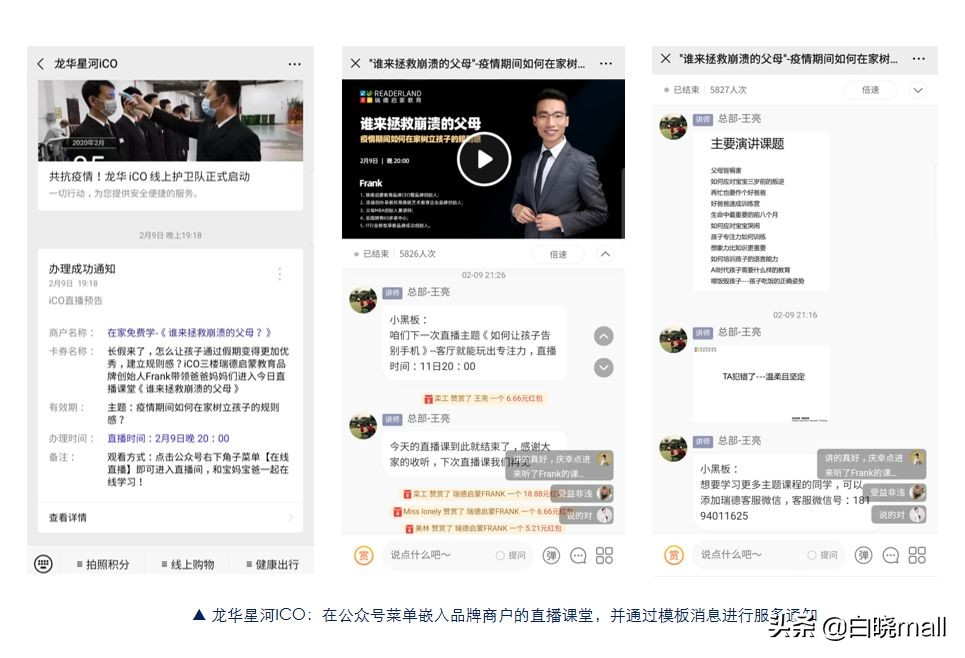Image resolution: width=965 pixels, height=658 pixels.
Task: Tap the keyboard icon in the left account menu bar
Action: coord(42,563)
